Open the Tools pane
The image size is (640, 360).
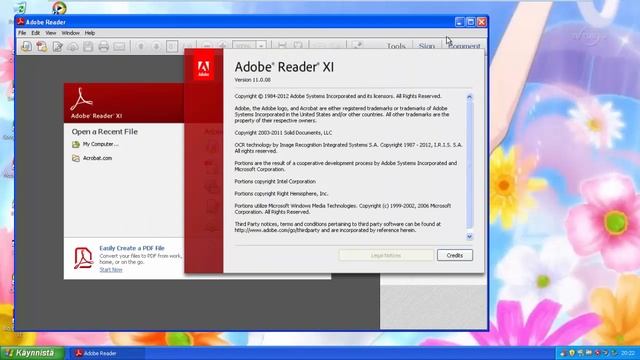click(x=396, y=46)
